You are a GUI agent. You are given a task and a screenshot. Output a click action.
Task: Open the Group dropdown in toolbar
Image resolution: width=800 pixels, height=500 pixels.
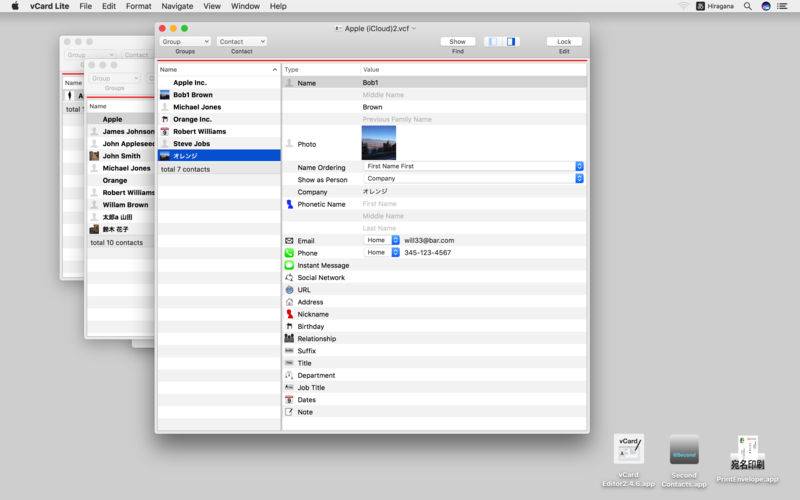[185, 41]
